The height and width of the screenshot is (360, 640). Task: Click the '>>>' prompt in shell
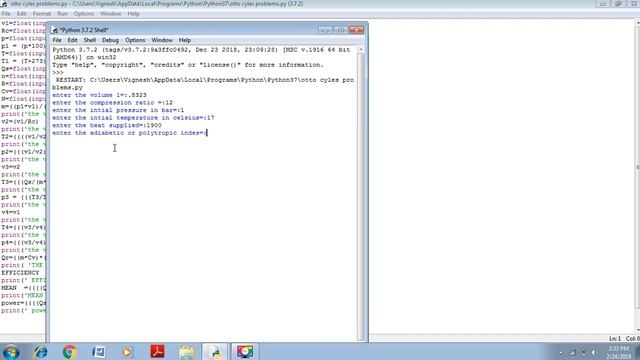(58, 73)
